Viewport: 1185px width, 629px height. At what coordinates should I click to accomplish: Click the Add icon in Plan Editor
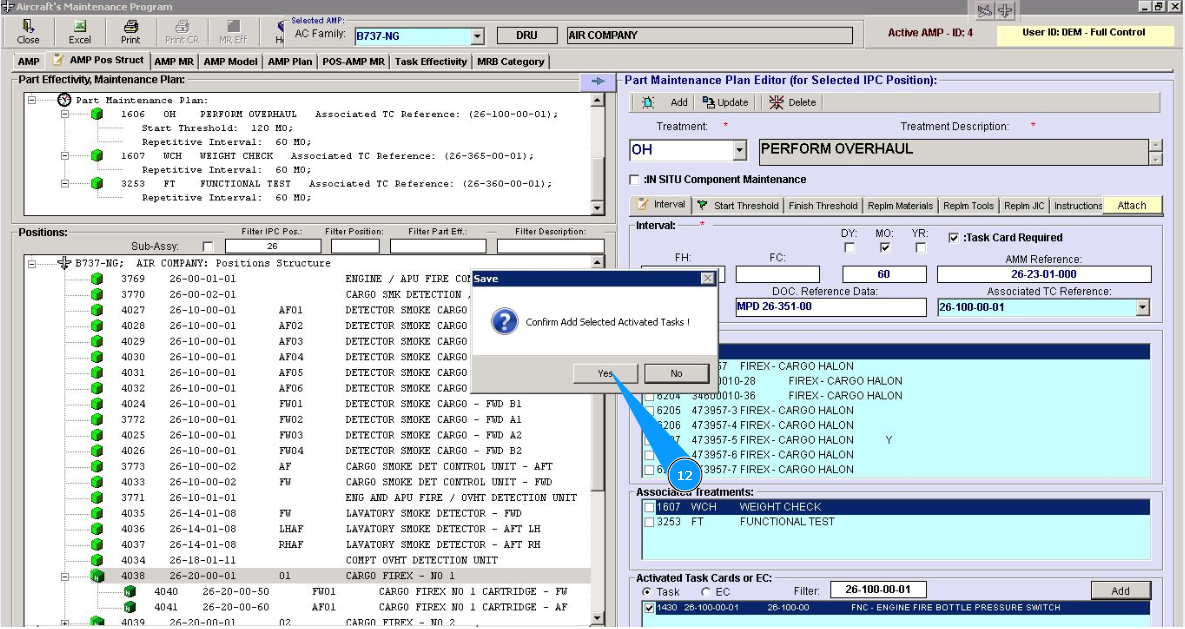pyautogui.click(x=648, y=102)
